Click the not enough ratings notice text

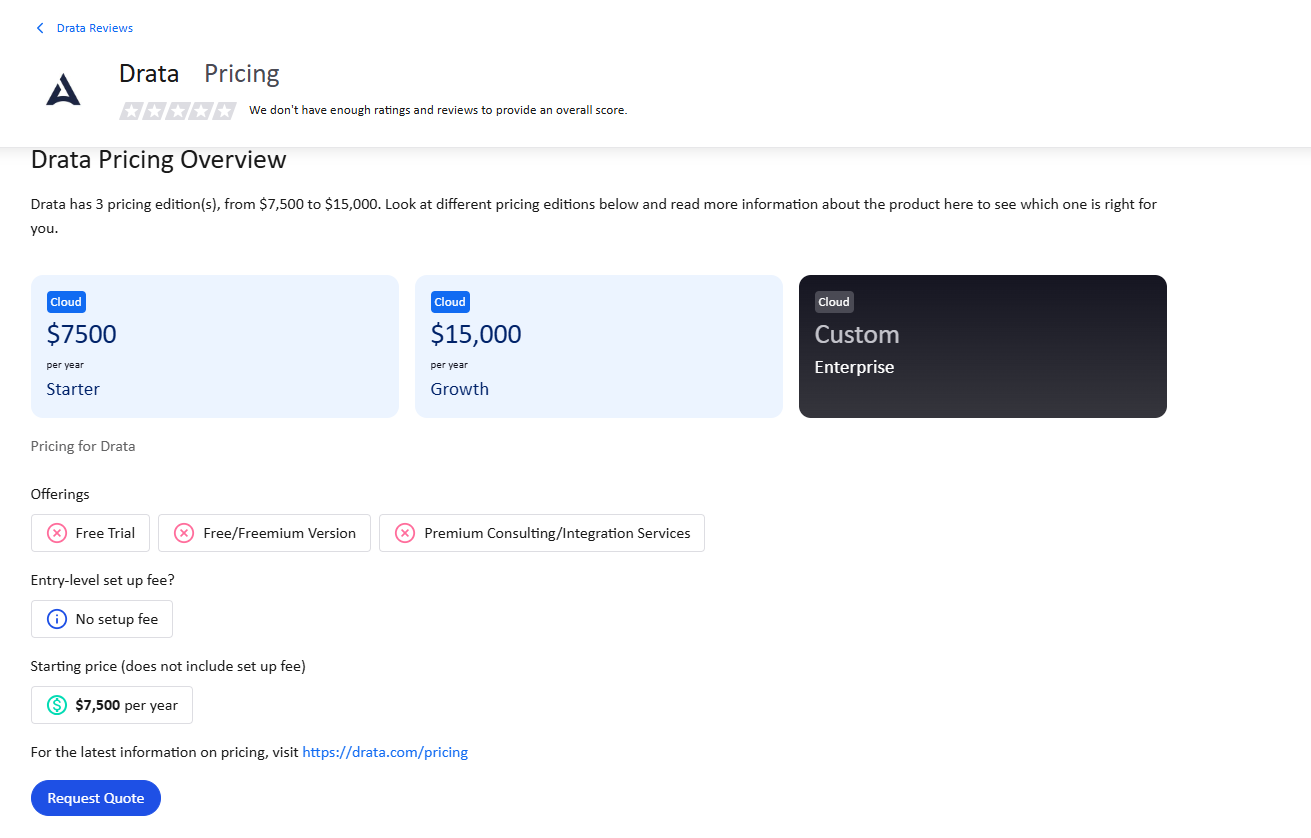[x=438, y=110]
